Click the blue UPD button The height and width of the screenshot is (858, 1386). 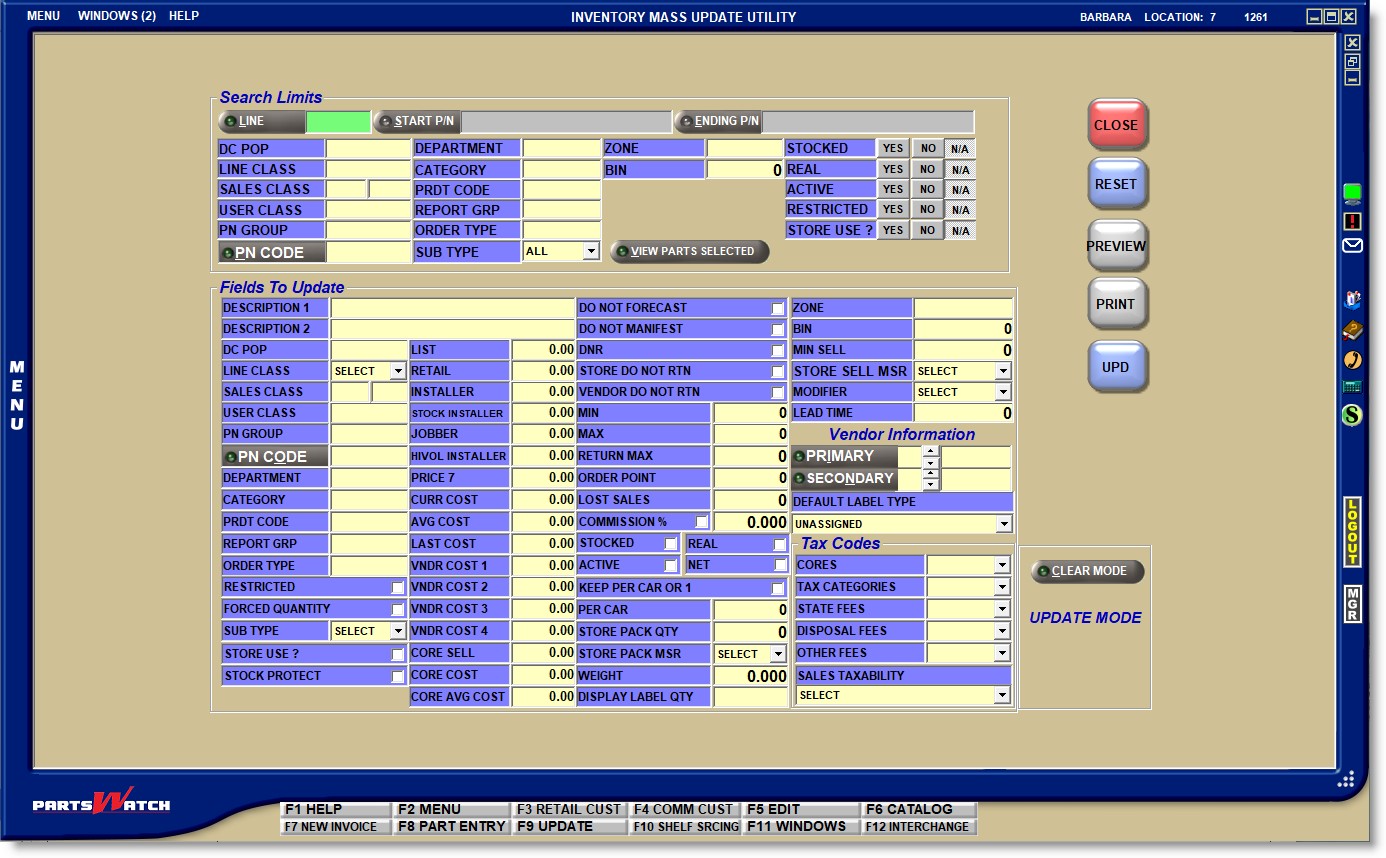click(x=1116, y=367)
